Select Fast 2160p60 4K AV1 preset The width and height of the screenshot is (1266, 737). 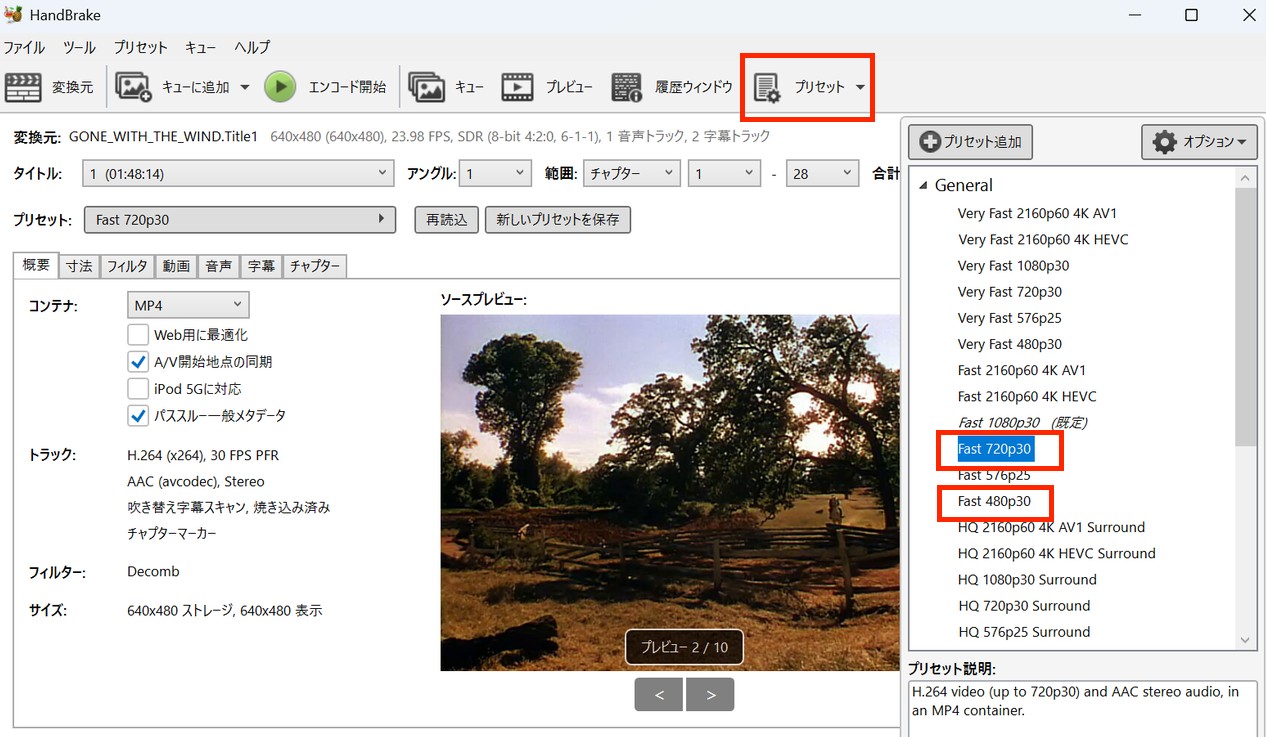[1022, 370]
